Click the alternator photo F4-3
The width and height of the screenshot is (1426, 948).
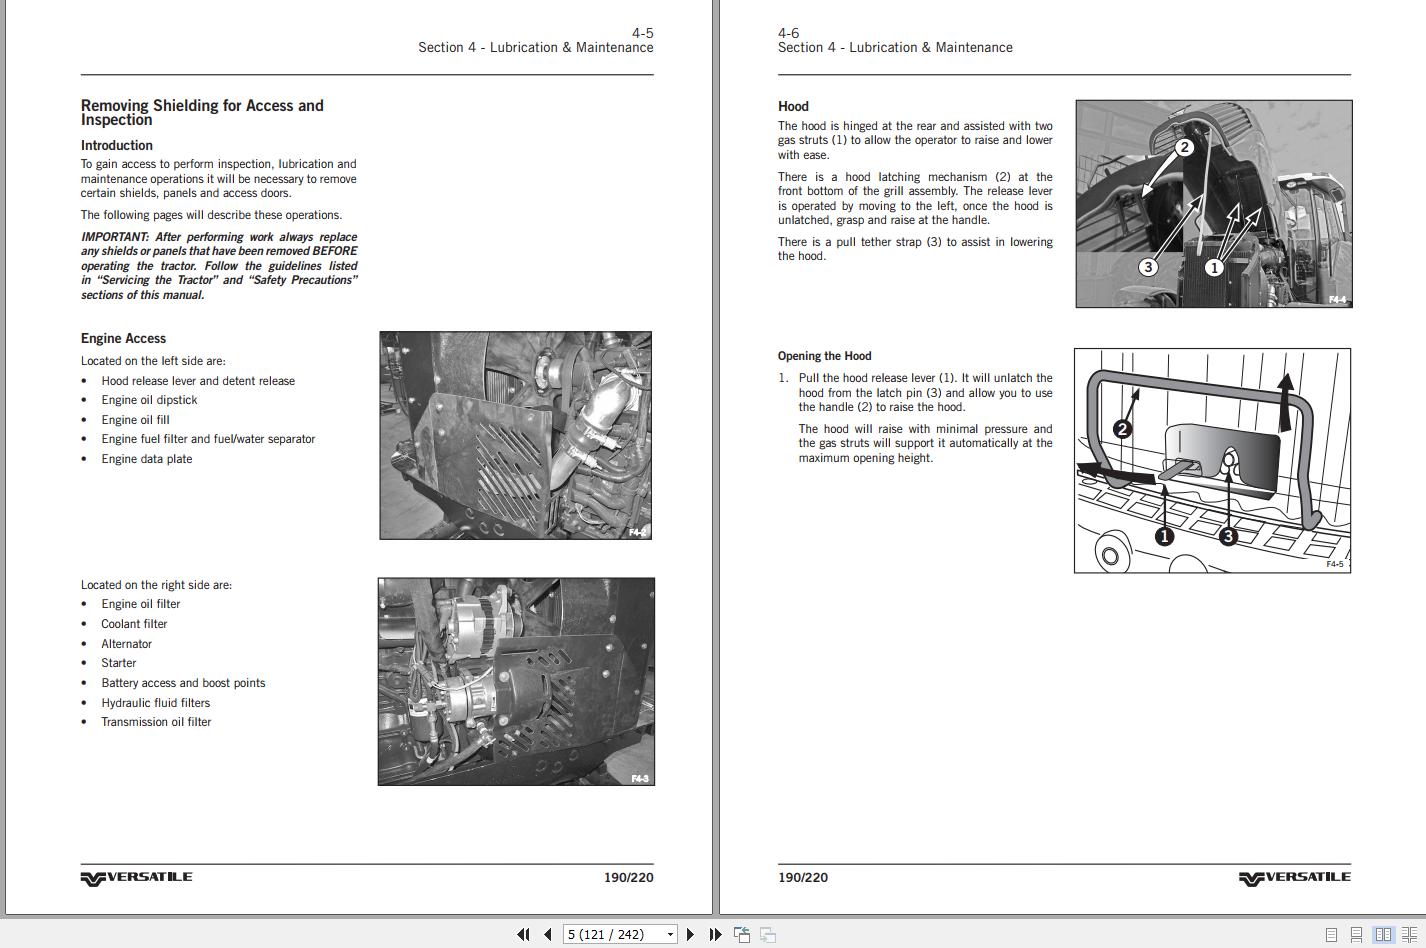(516, 681)
